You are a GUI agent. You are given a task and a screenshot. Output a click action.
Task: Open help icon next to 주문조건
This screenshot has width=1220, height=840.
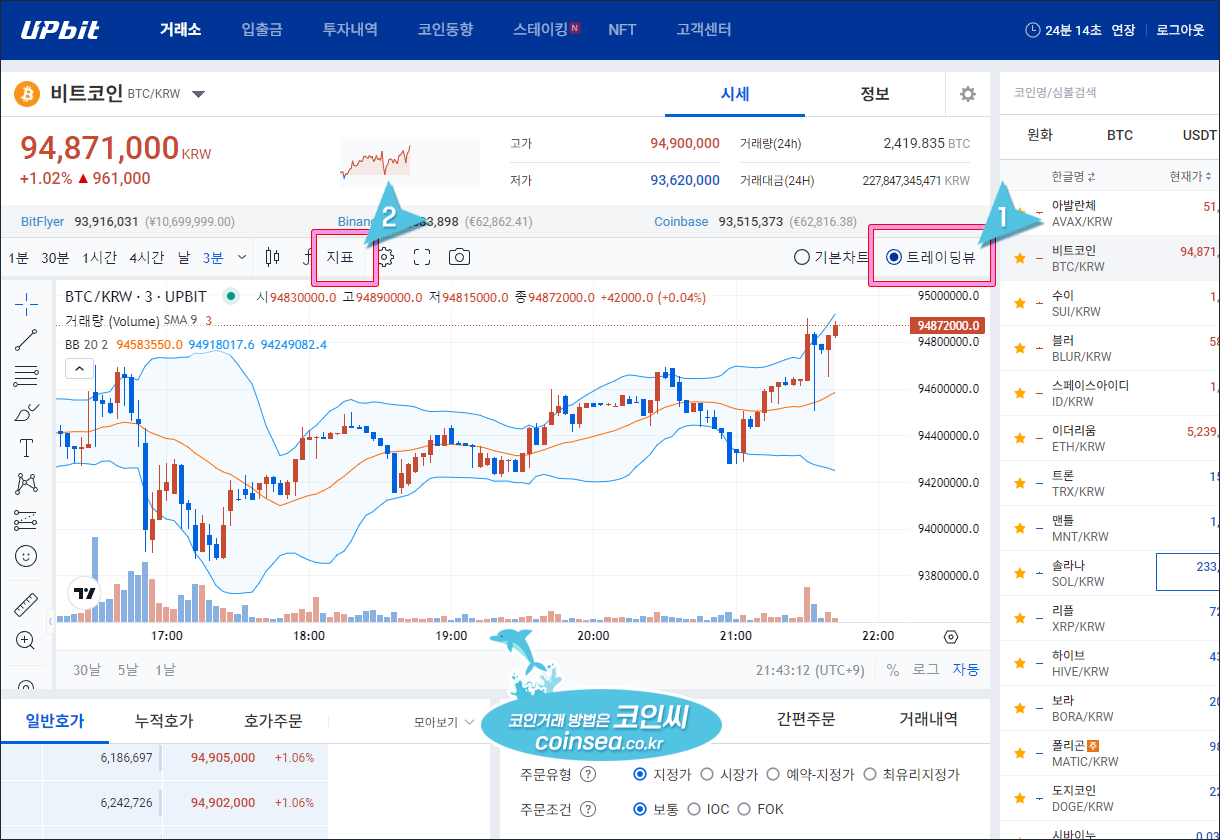(588, 809)
